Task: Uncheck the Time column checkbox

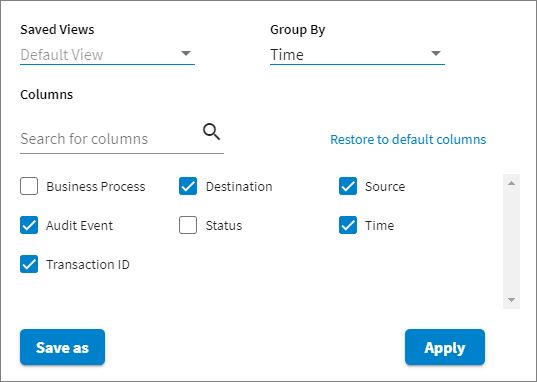Action: [348, 225]
